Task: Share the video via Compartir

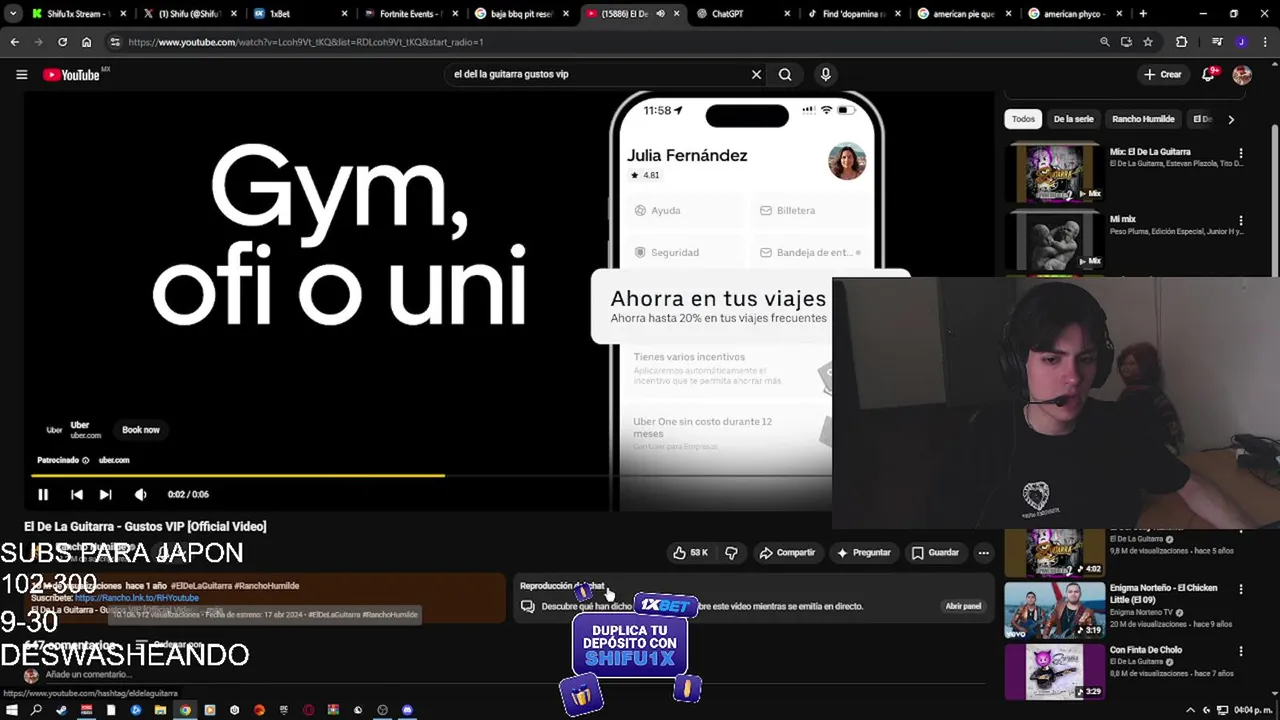Action: pos(787,552)
